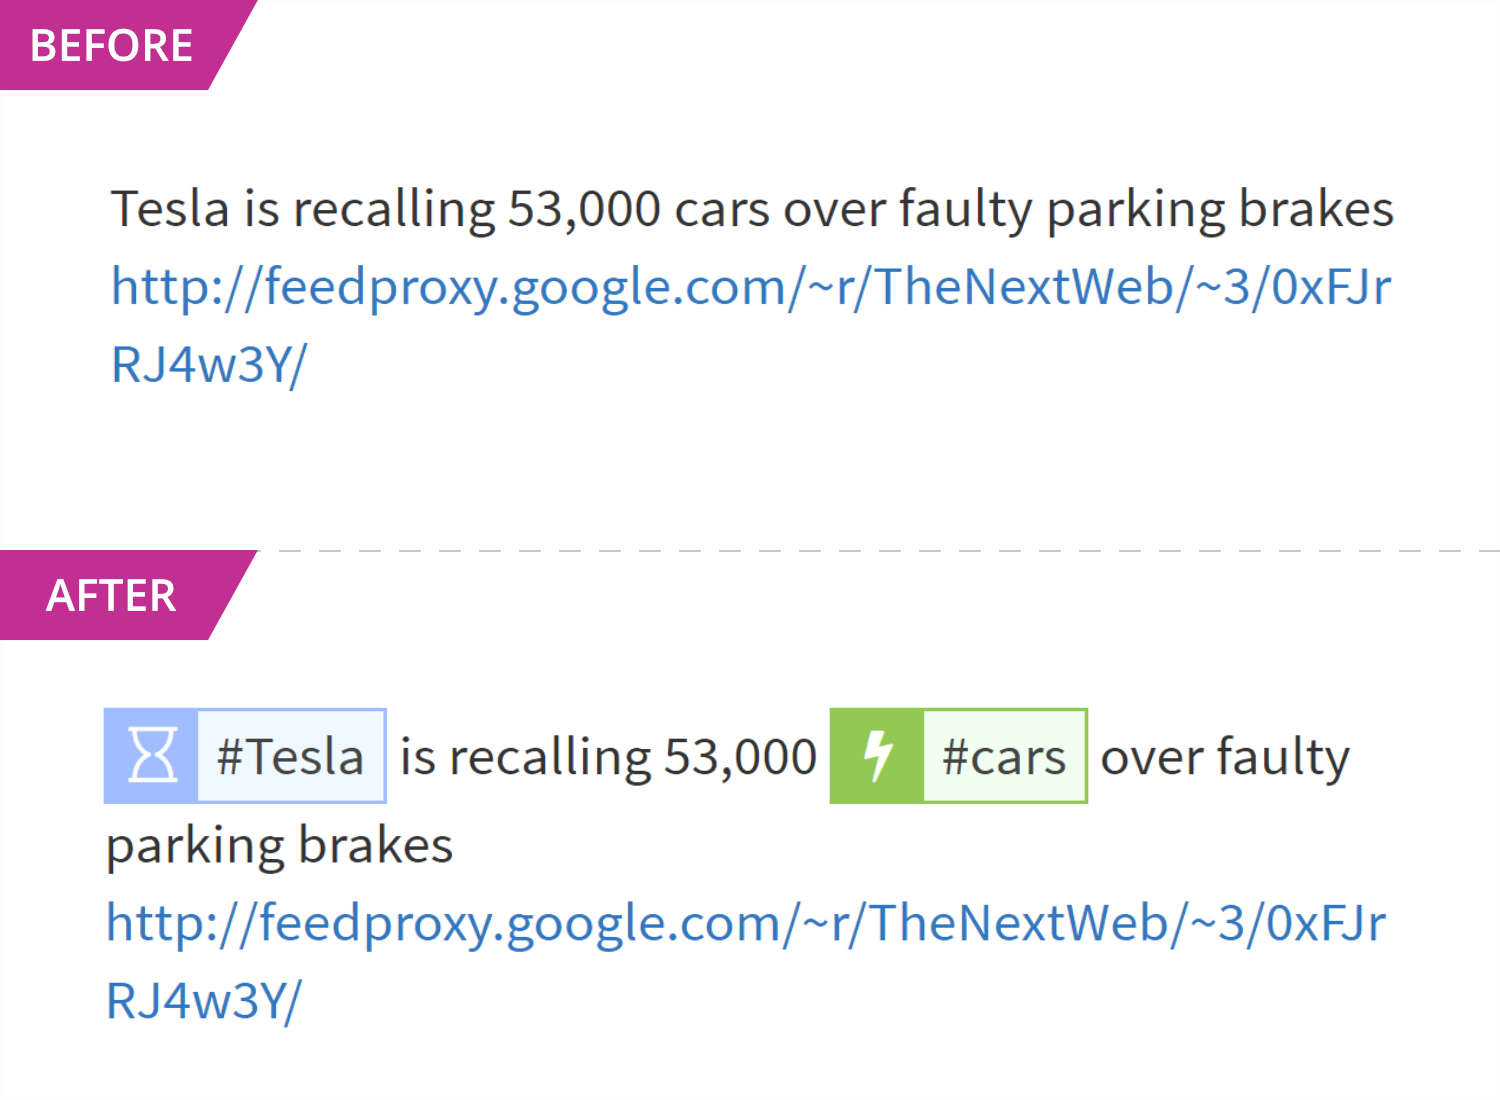Open the feedproxy link in the Before section

tap(750, 287)
